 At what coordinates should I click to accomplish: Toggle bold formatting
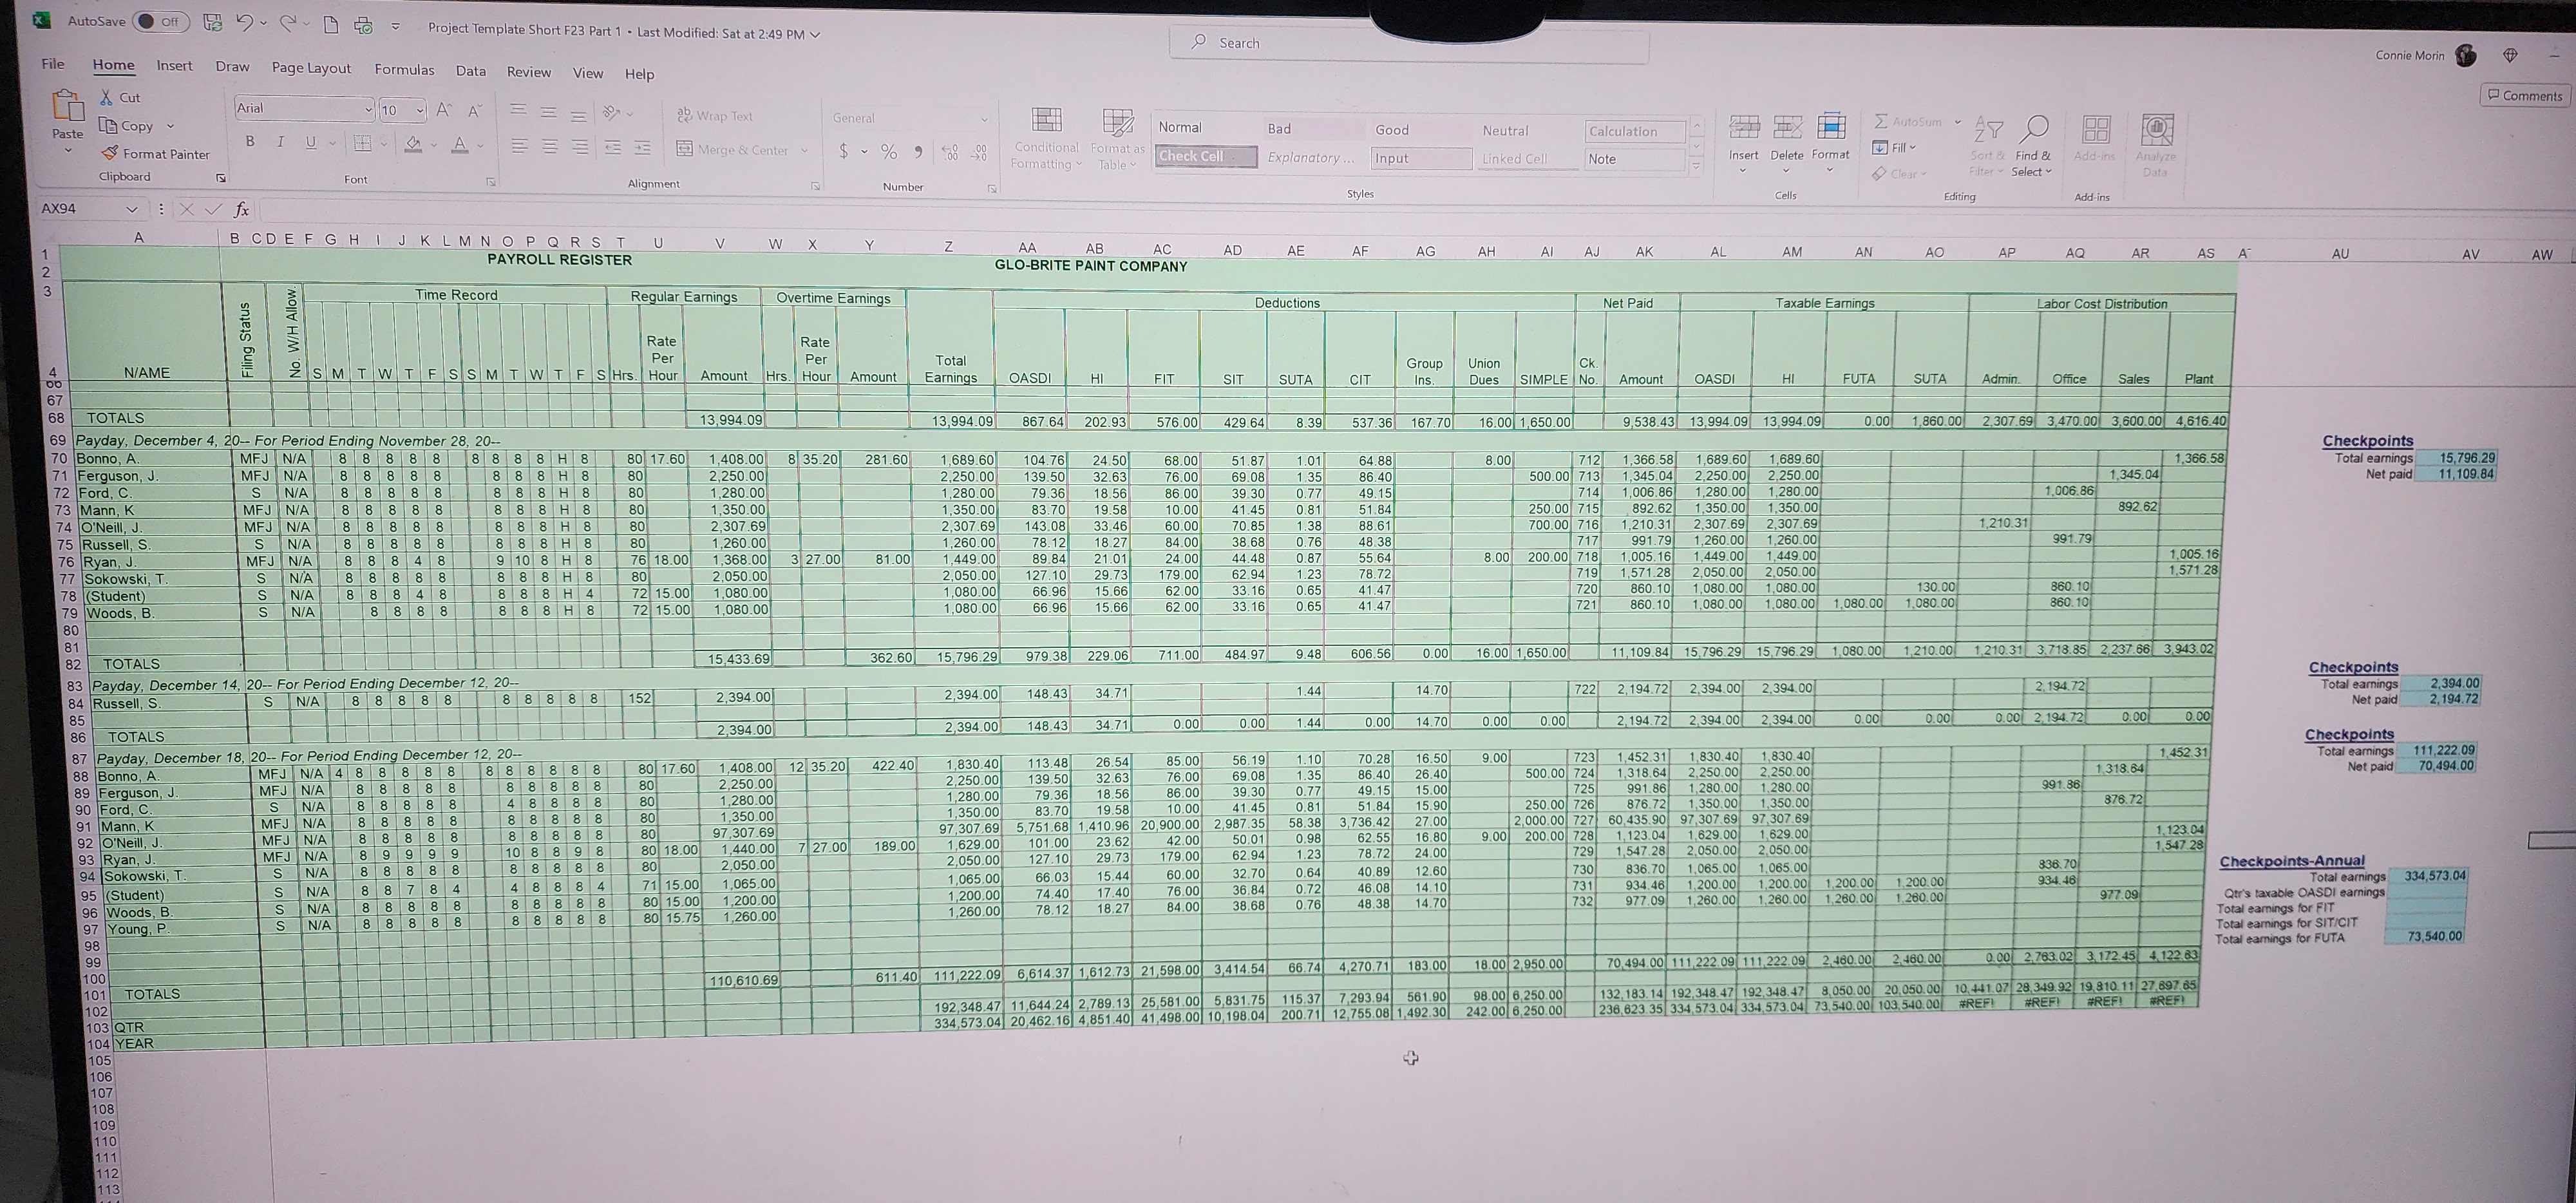tap(250, 142)
